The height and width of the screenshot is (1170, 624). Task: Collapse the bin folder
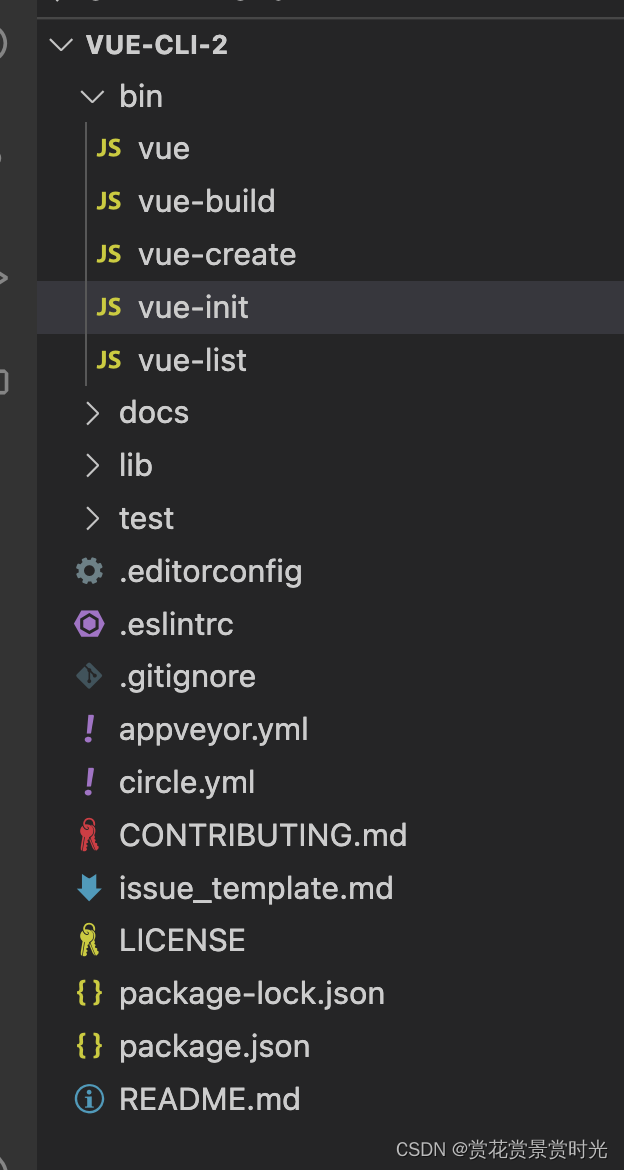(91, 96)
